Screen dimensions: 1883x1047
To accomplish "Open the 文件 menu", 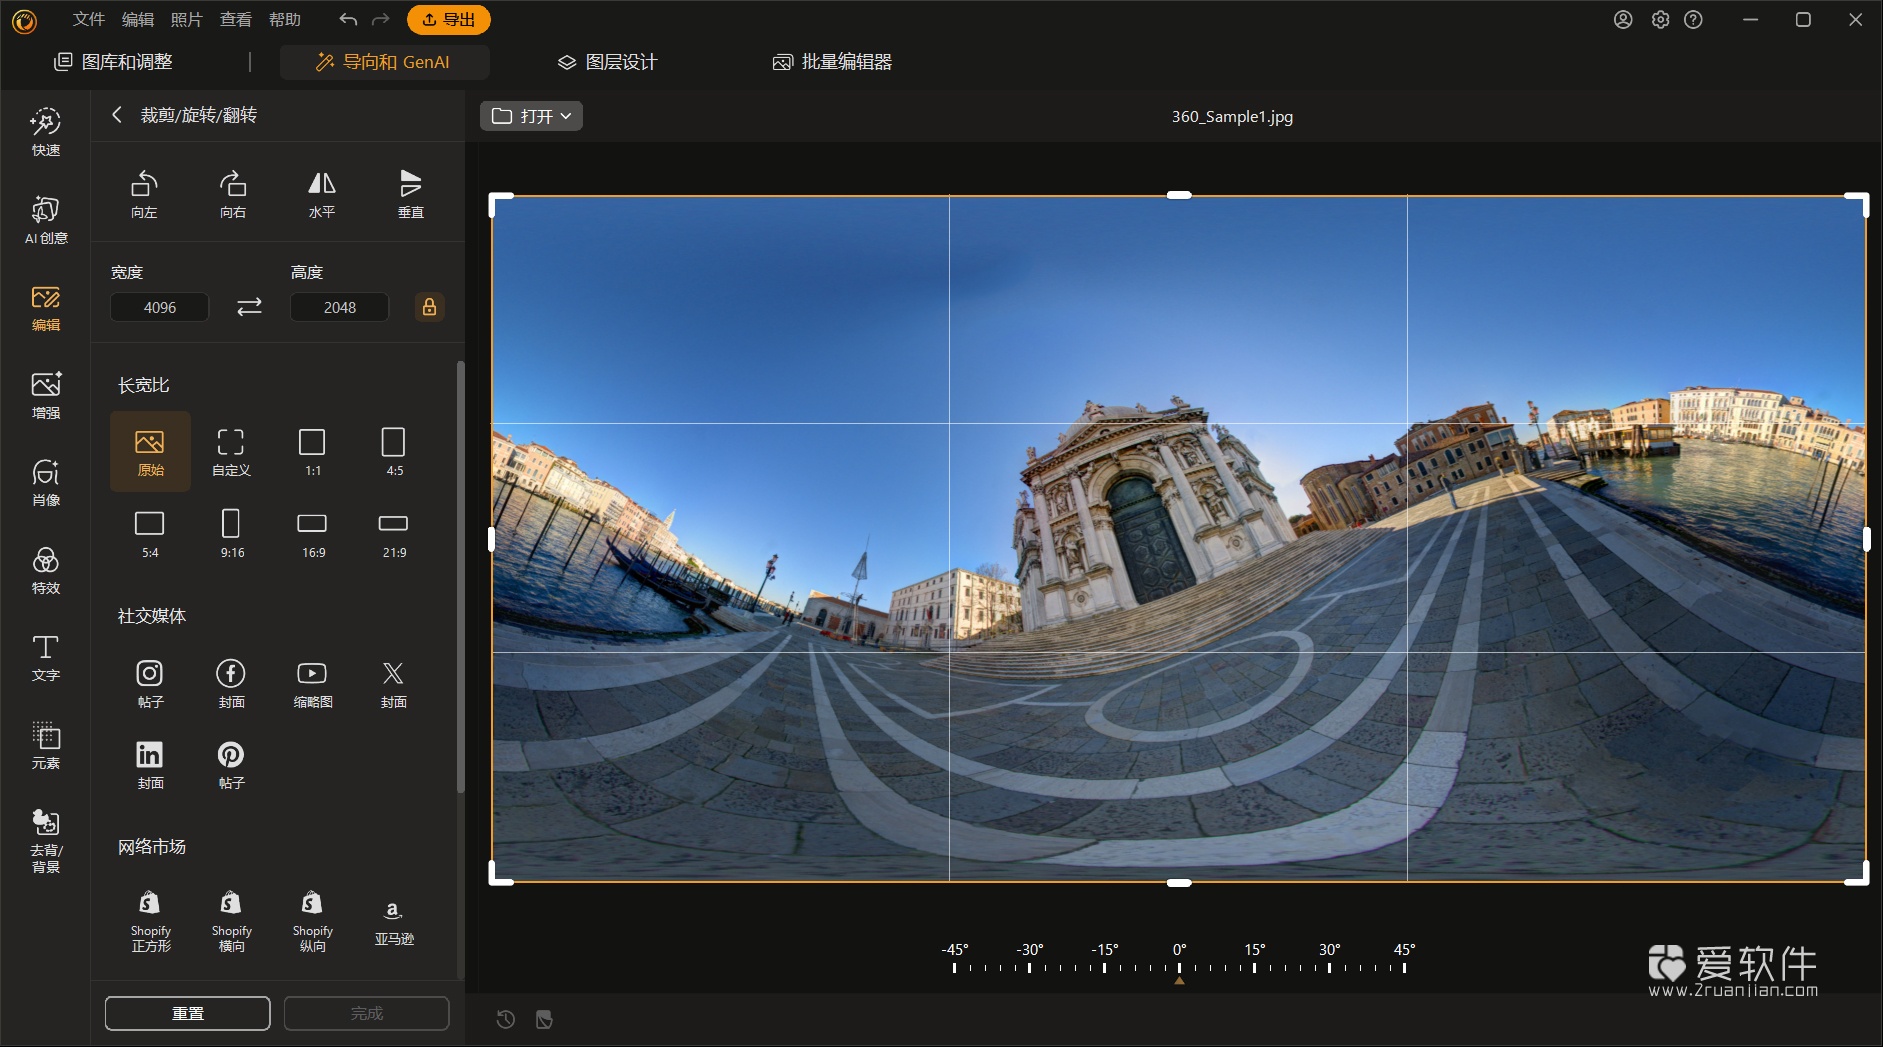I will (89, 19).
